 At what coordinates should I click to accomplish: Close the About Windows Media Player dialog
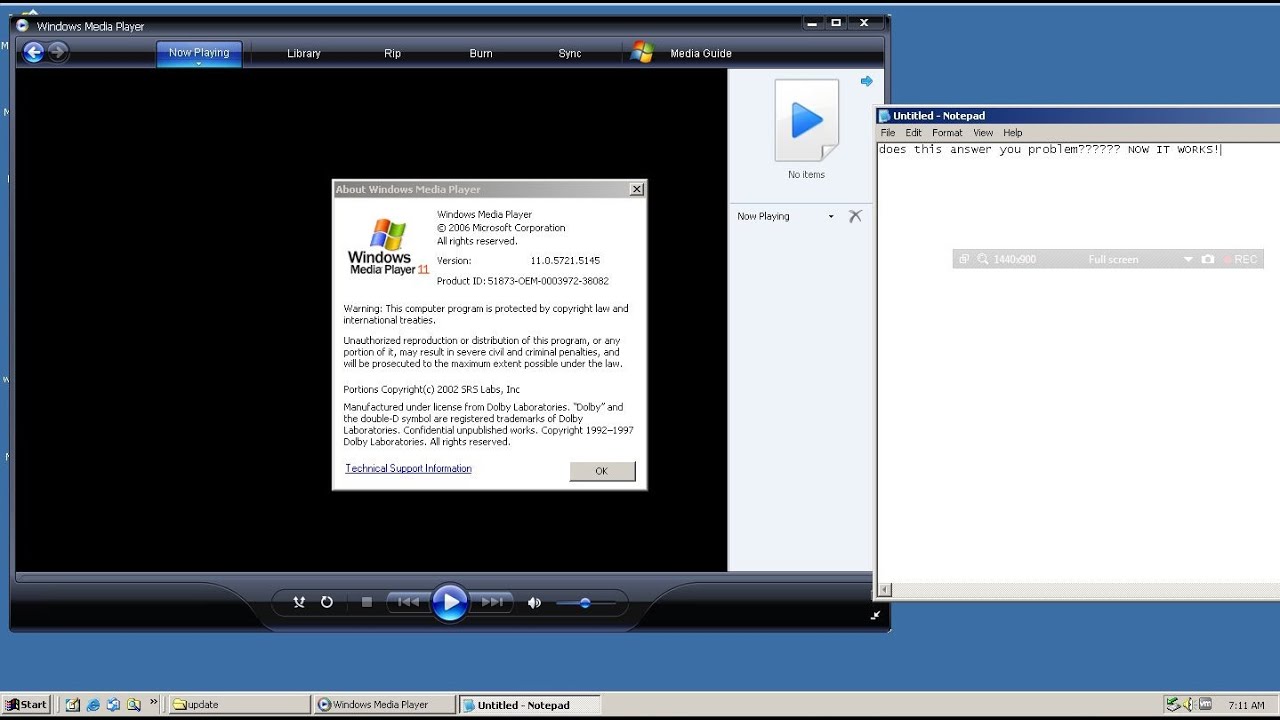click(637, 189)
